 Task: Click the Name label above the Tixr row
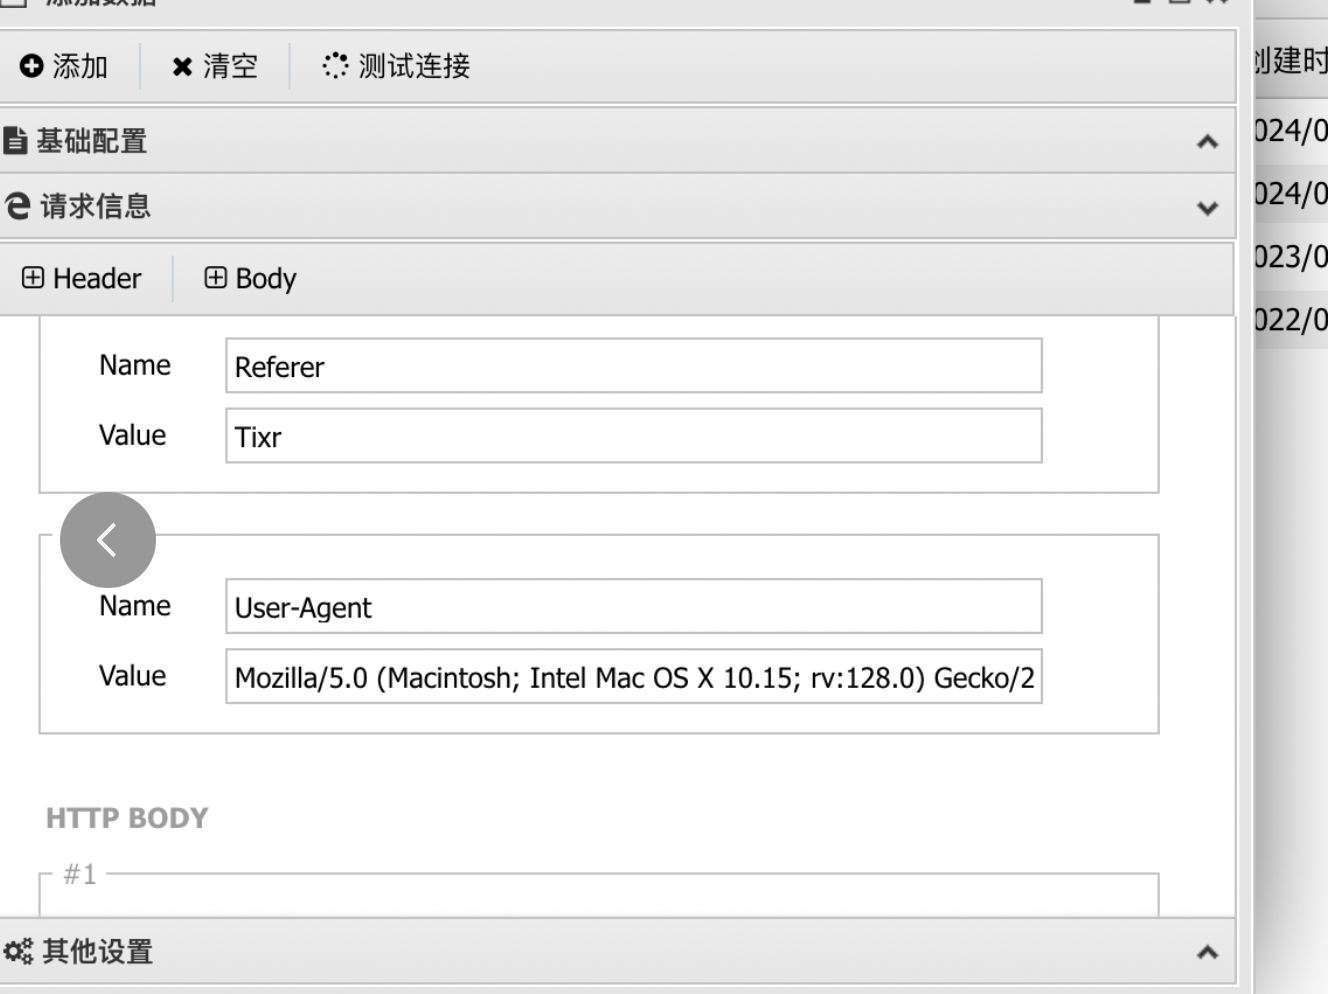coord(135,365)
